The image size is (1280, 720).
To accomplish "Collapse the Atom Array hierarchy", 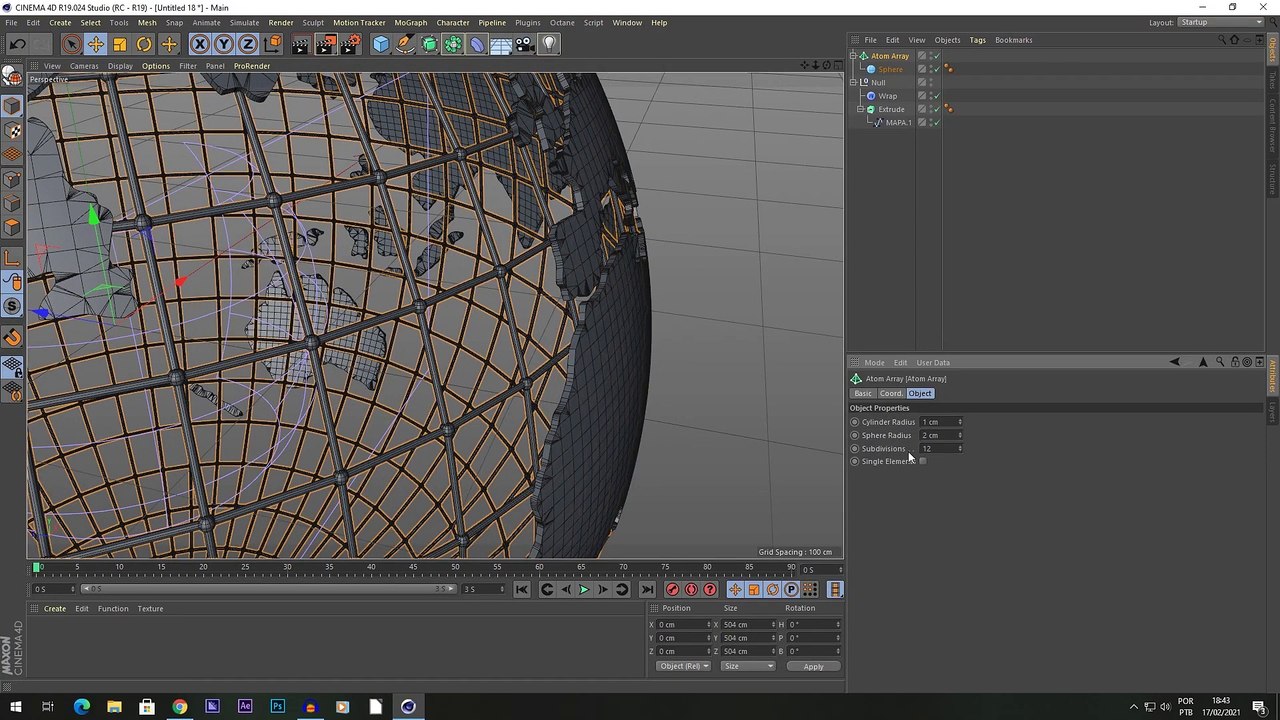I will (853, 56).
